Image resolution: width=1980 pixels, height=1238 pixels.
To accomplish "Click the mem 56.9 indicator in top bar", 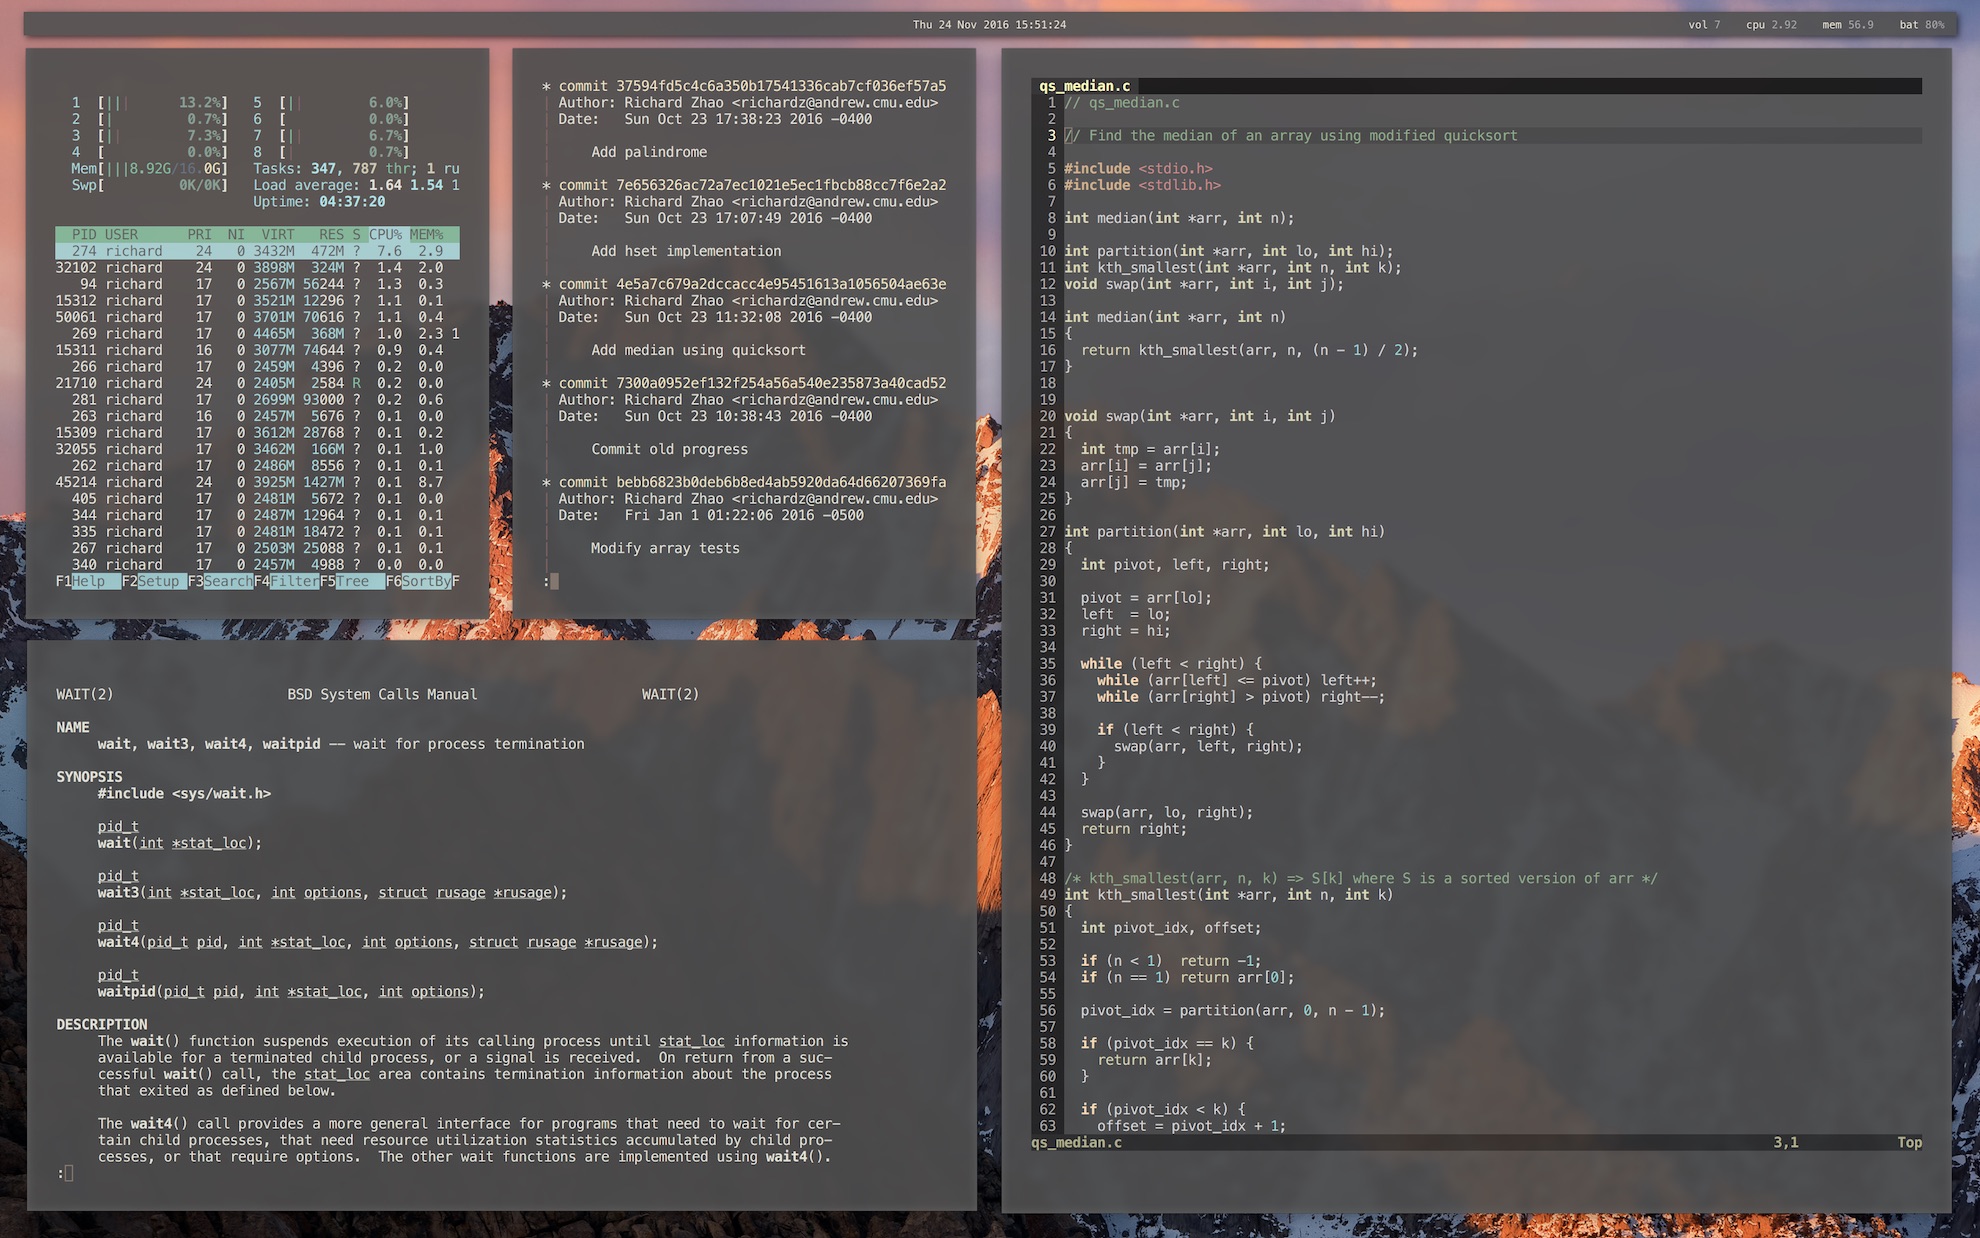I will point(1847,24).
